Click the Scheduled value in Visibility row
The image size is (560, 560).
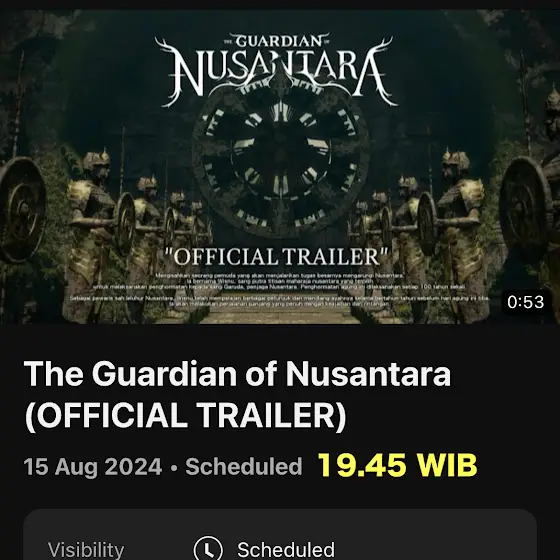(x=286, y=549)
